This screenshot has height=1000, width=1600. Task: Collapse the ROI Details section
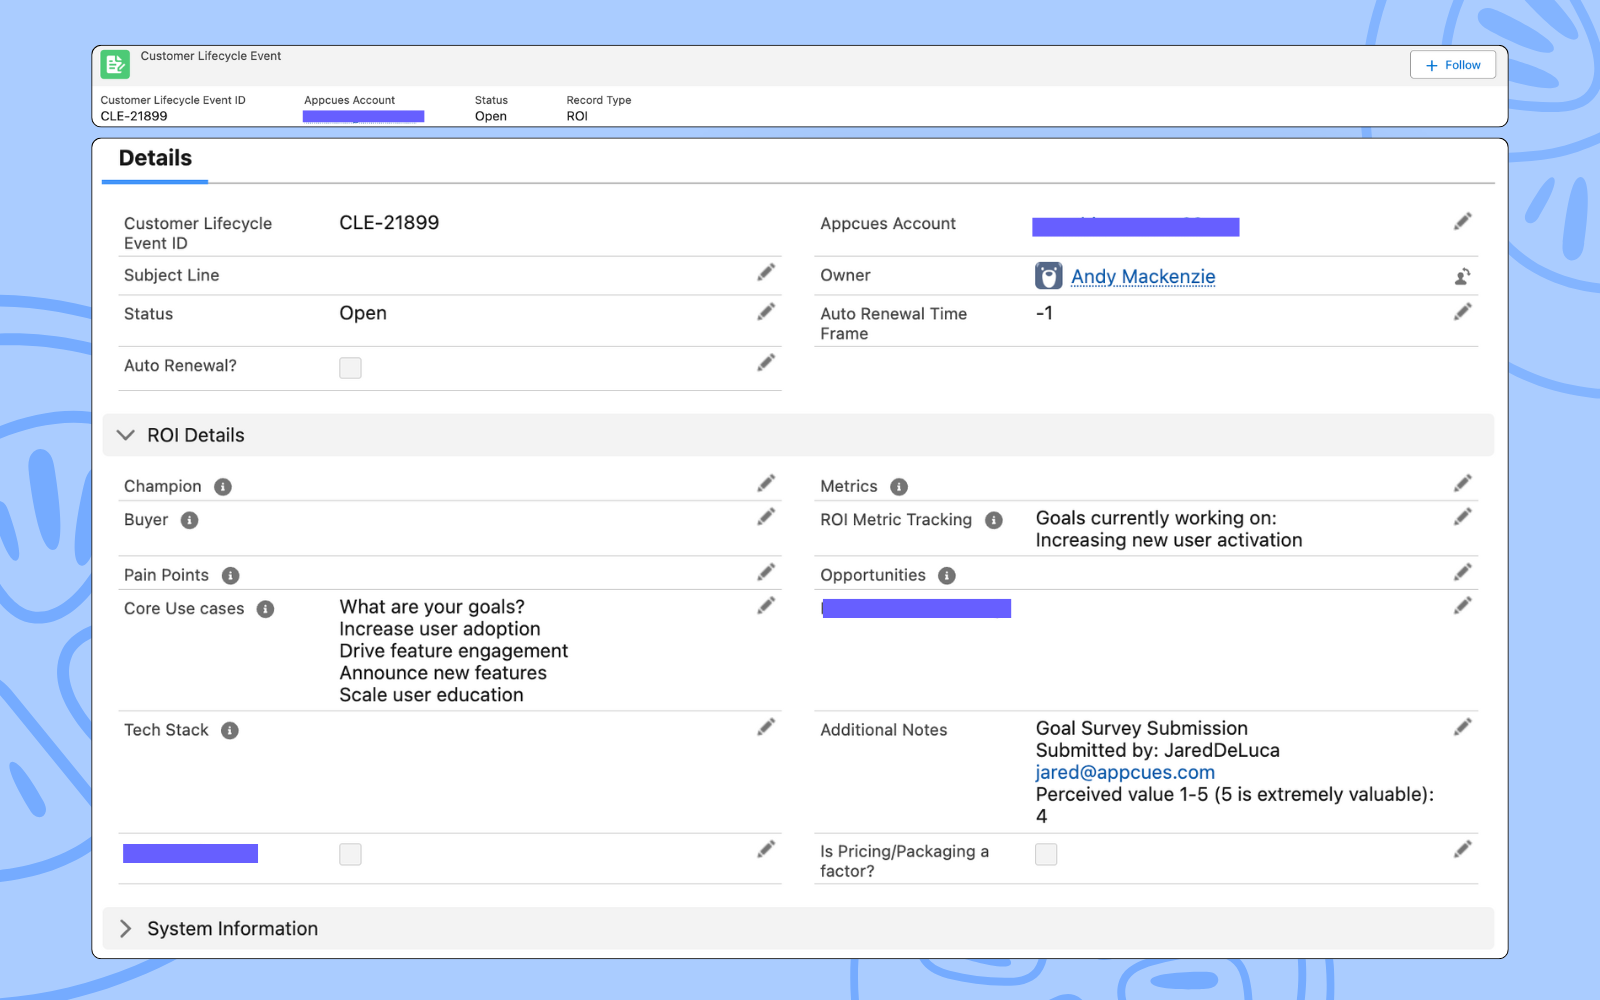(x=125, y=435)
